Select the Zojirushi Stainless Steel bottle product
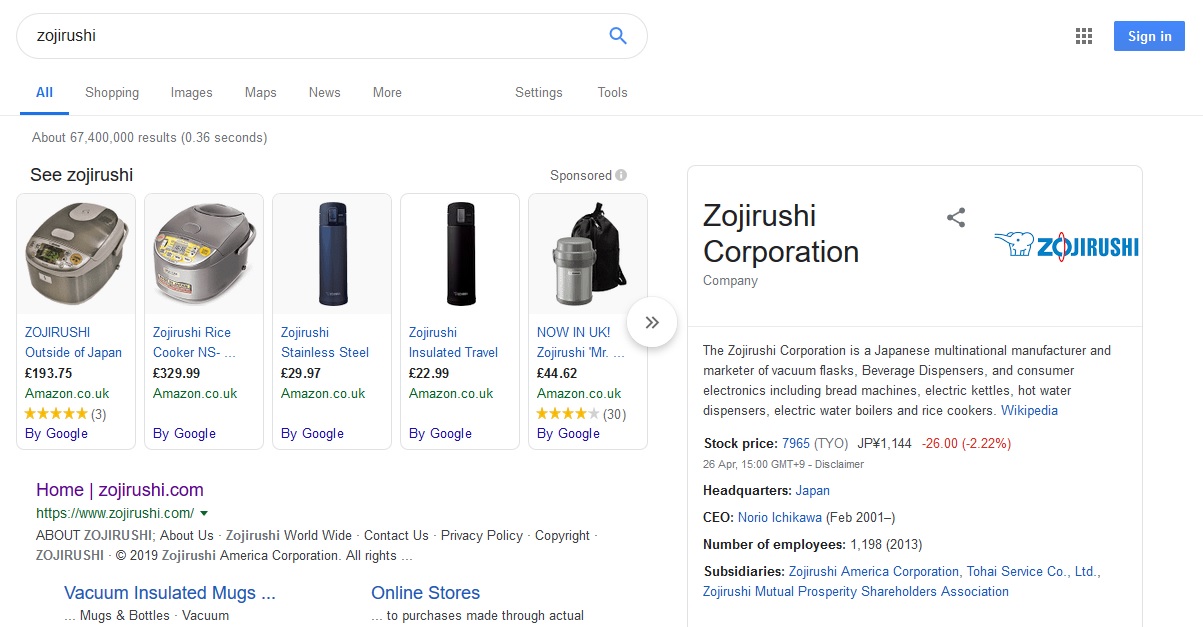Image resolution: width=1203 pixels, height=627 pixels. (x=332, y=321)
